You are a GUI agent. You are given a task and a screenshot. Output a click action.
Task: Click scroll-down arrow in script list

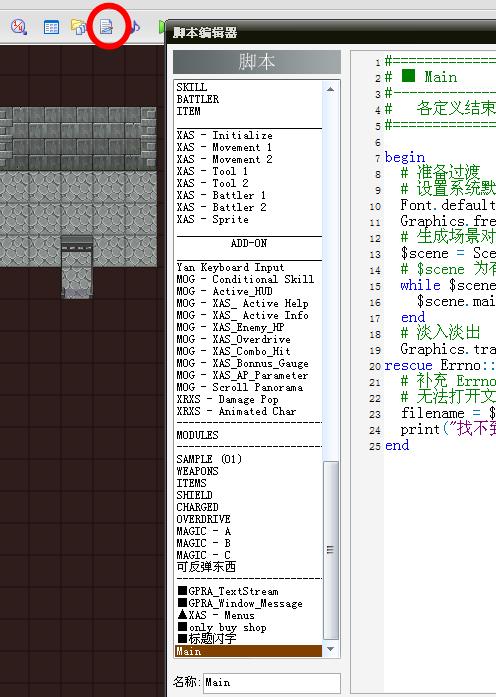tap(330, 649)
